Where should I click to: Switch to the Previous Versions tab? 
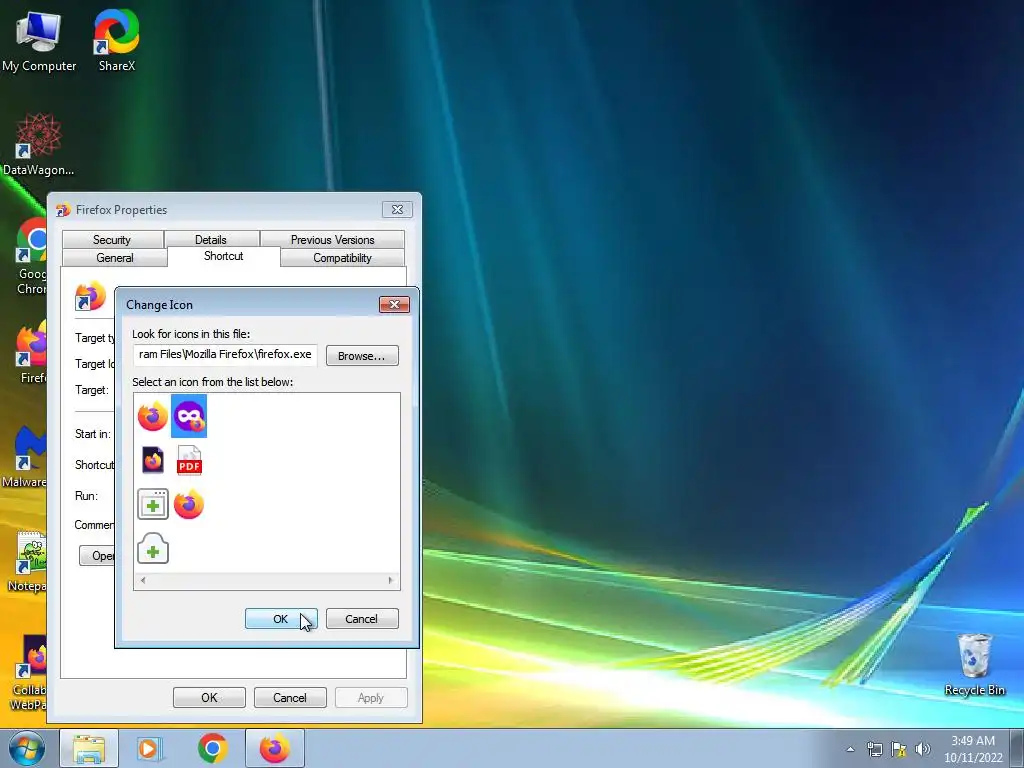(x=332, y=240)
